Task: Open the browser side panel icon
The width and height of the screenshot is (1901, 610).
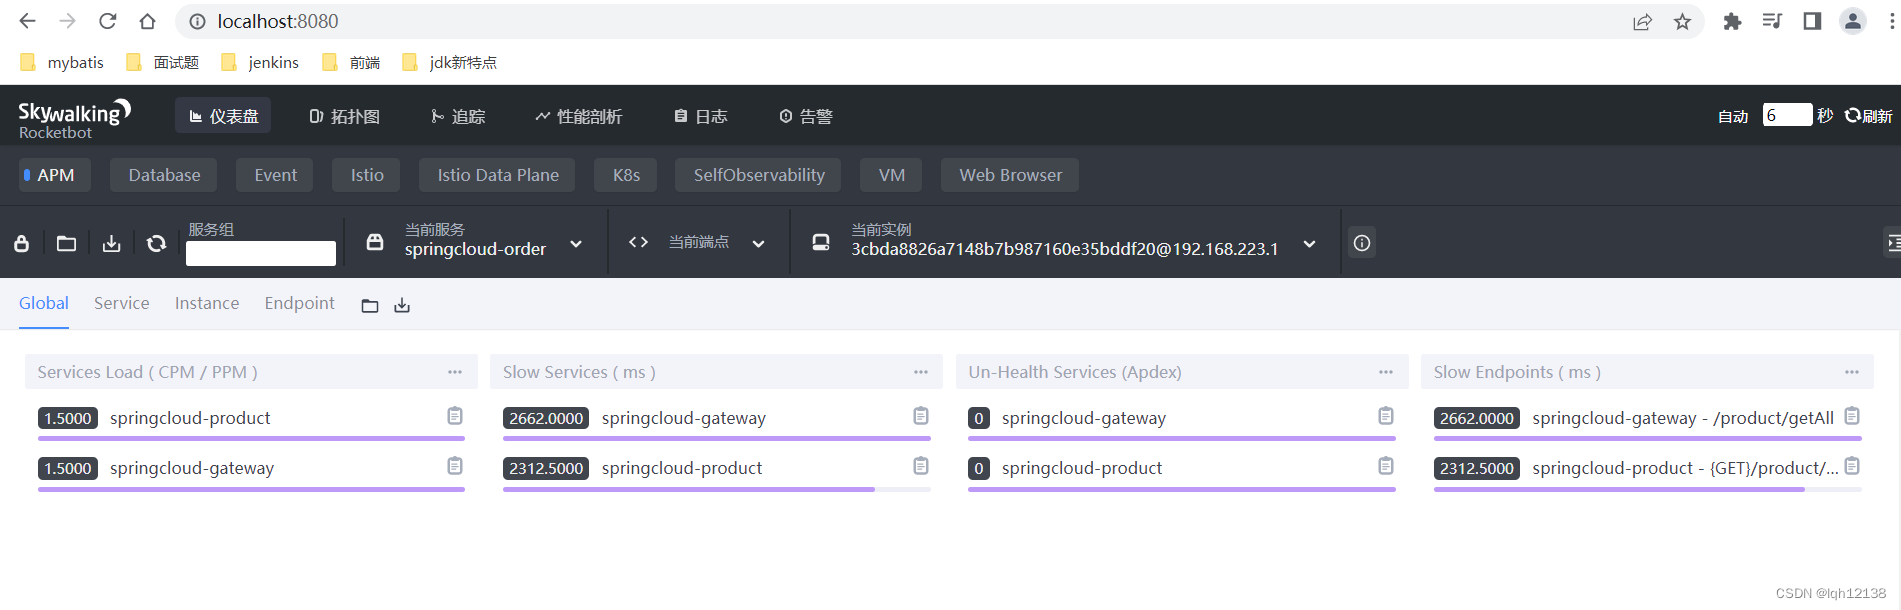Action: [x=1812, y=21]
